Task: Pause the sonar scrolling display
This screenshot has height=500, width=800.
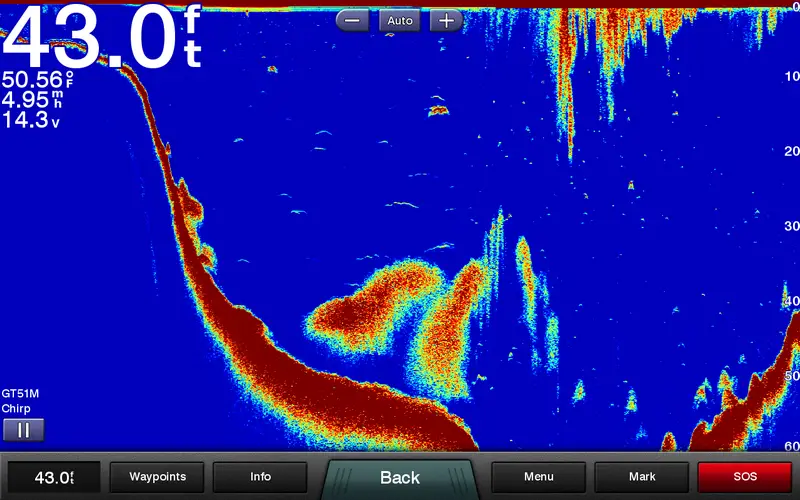Action: click(x=23, y=430)
